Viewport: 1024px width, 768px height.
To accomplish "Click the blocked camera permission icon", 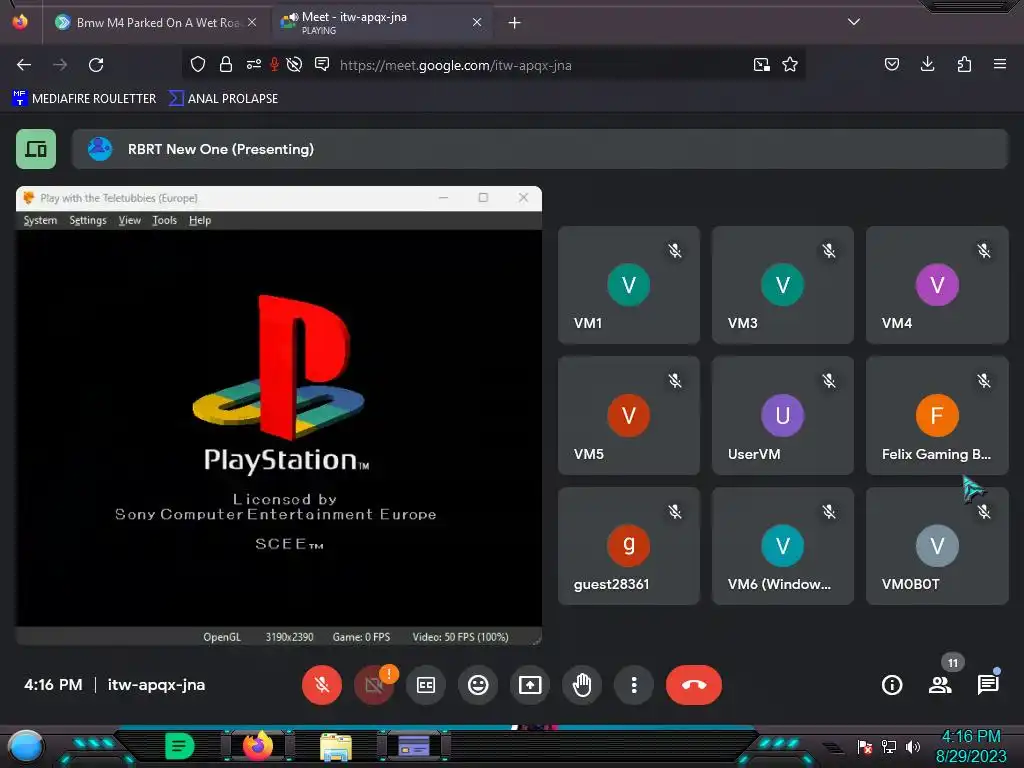I will coord(295,64).
